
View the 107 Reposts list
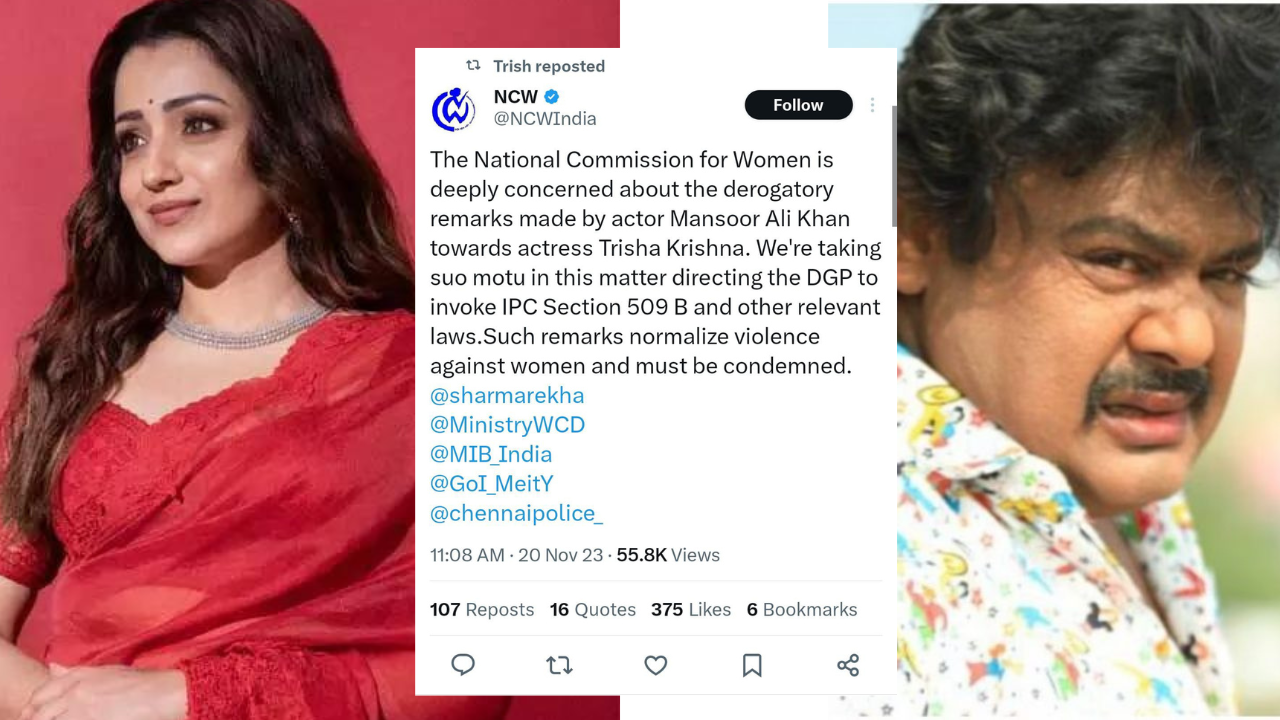[482, 609]
